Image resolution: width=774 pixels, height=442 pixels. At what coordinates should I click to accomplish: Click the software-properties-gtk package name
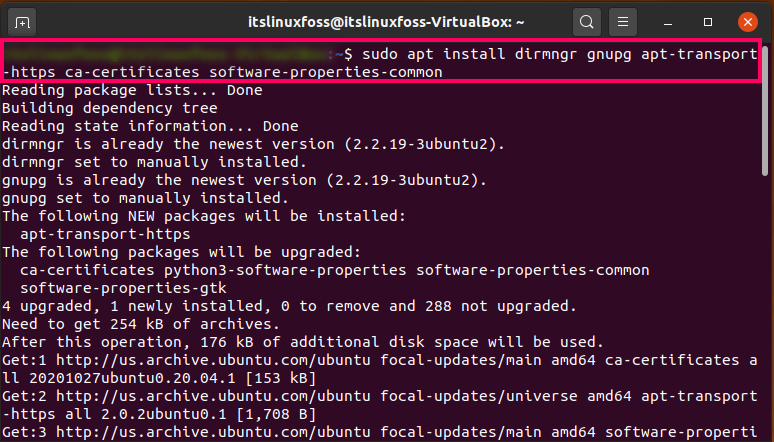[123, 288]
